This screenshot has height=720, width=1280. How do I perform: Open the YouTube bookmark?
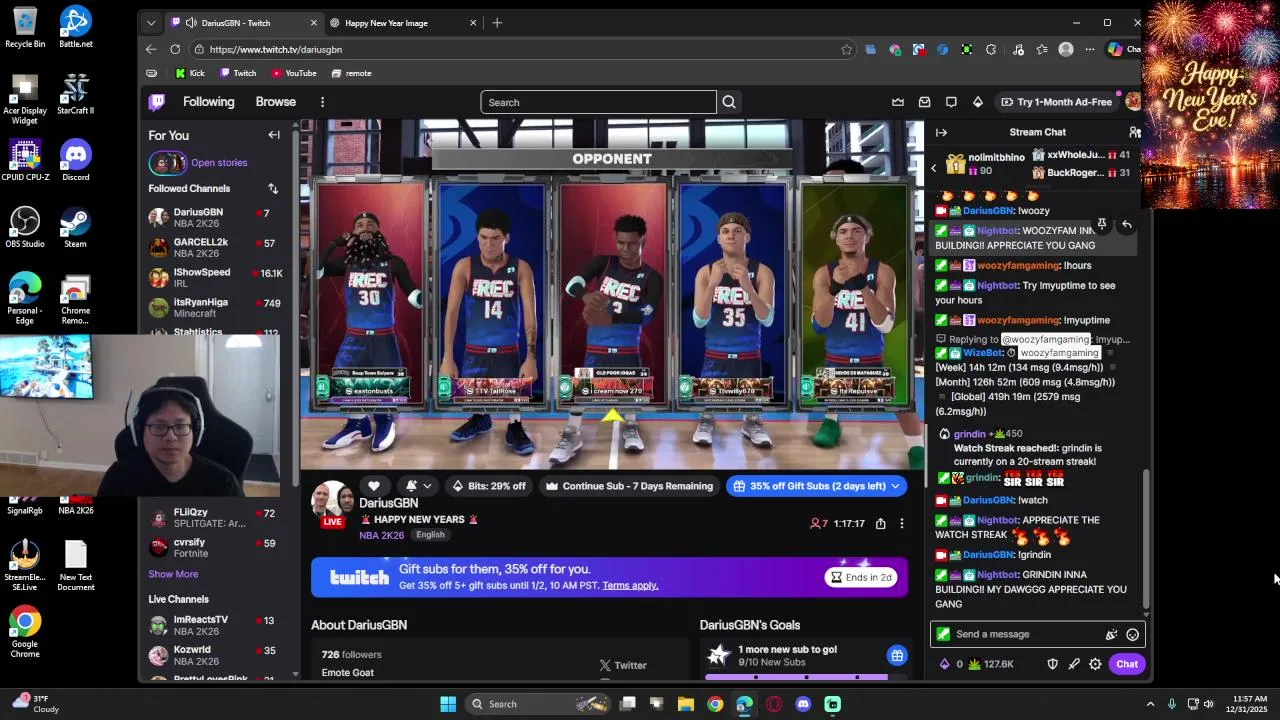(x=294, y=73)
